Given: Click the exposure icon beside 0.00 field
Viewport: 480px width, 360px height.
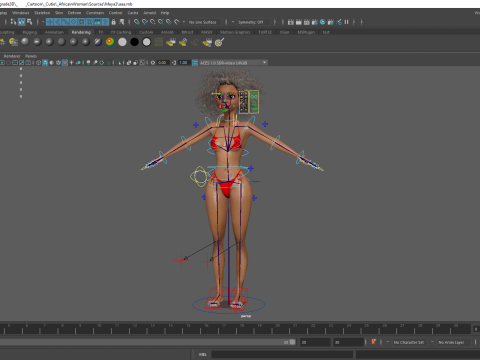Looking at the screenshot, I should 153,63.
